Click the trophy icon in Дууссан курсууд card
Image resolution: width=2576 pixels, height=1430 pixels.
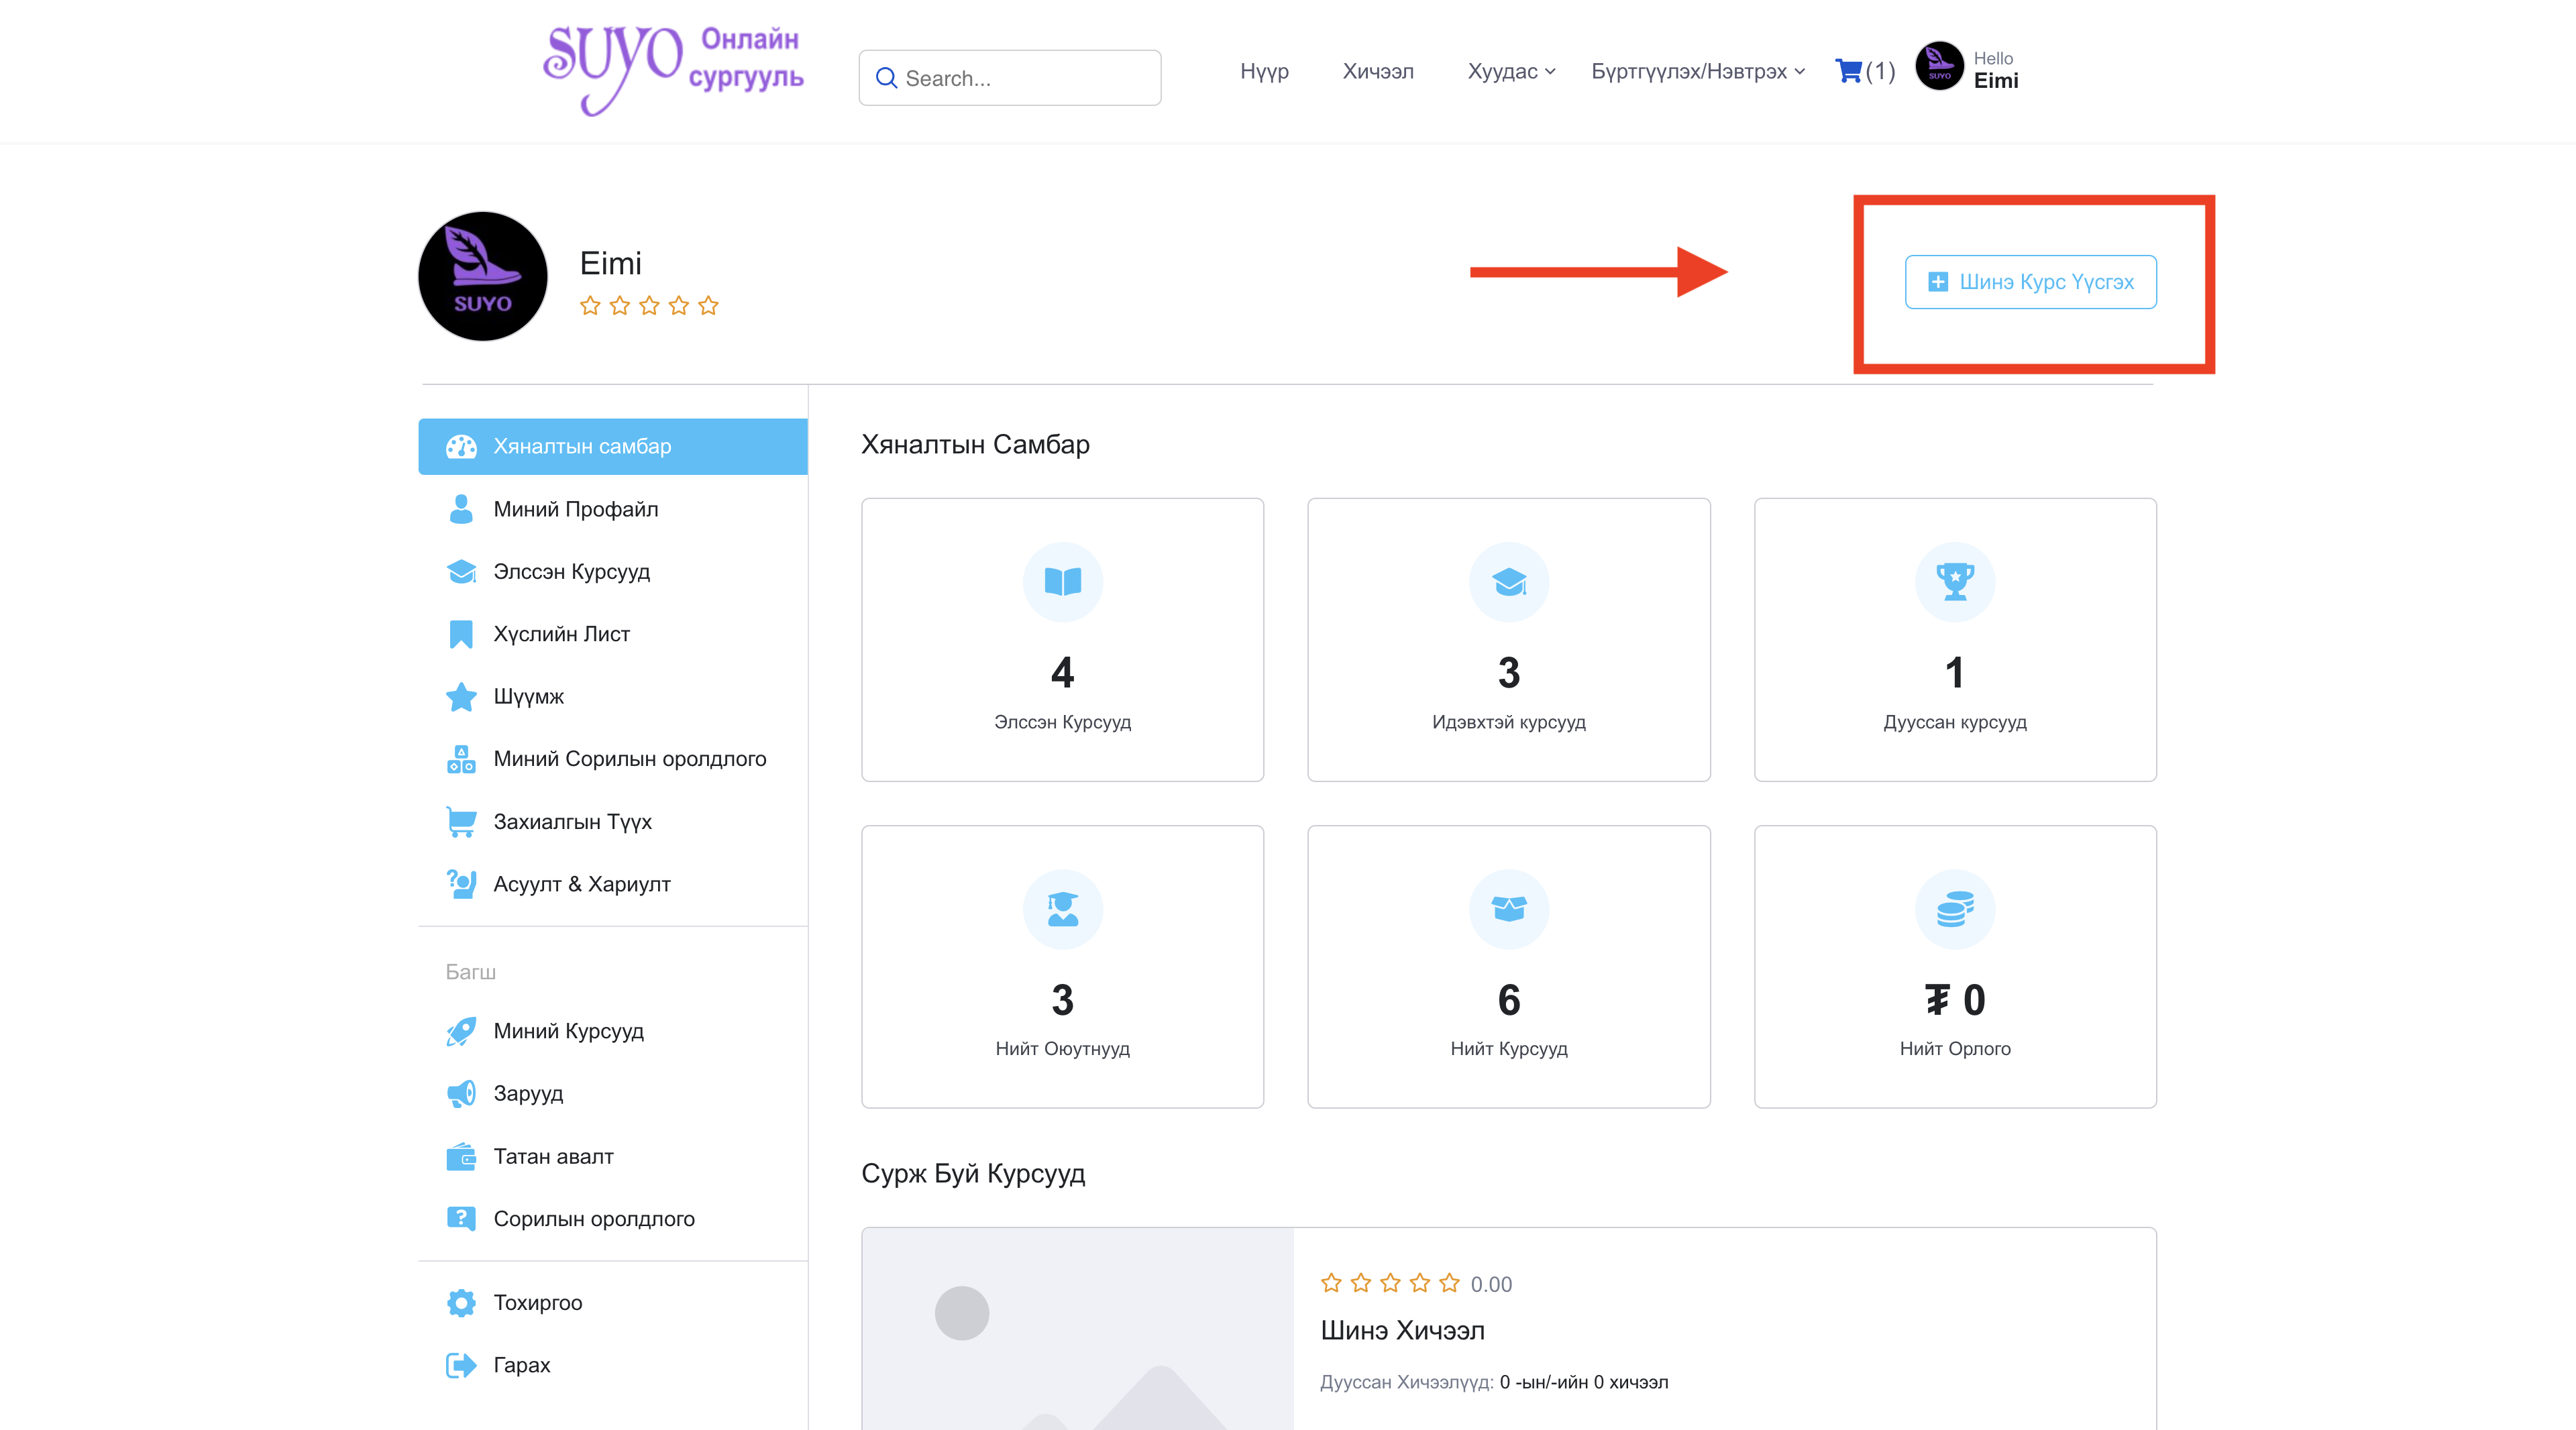tap(1954, 581)
